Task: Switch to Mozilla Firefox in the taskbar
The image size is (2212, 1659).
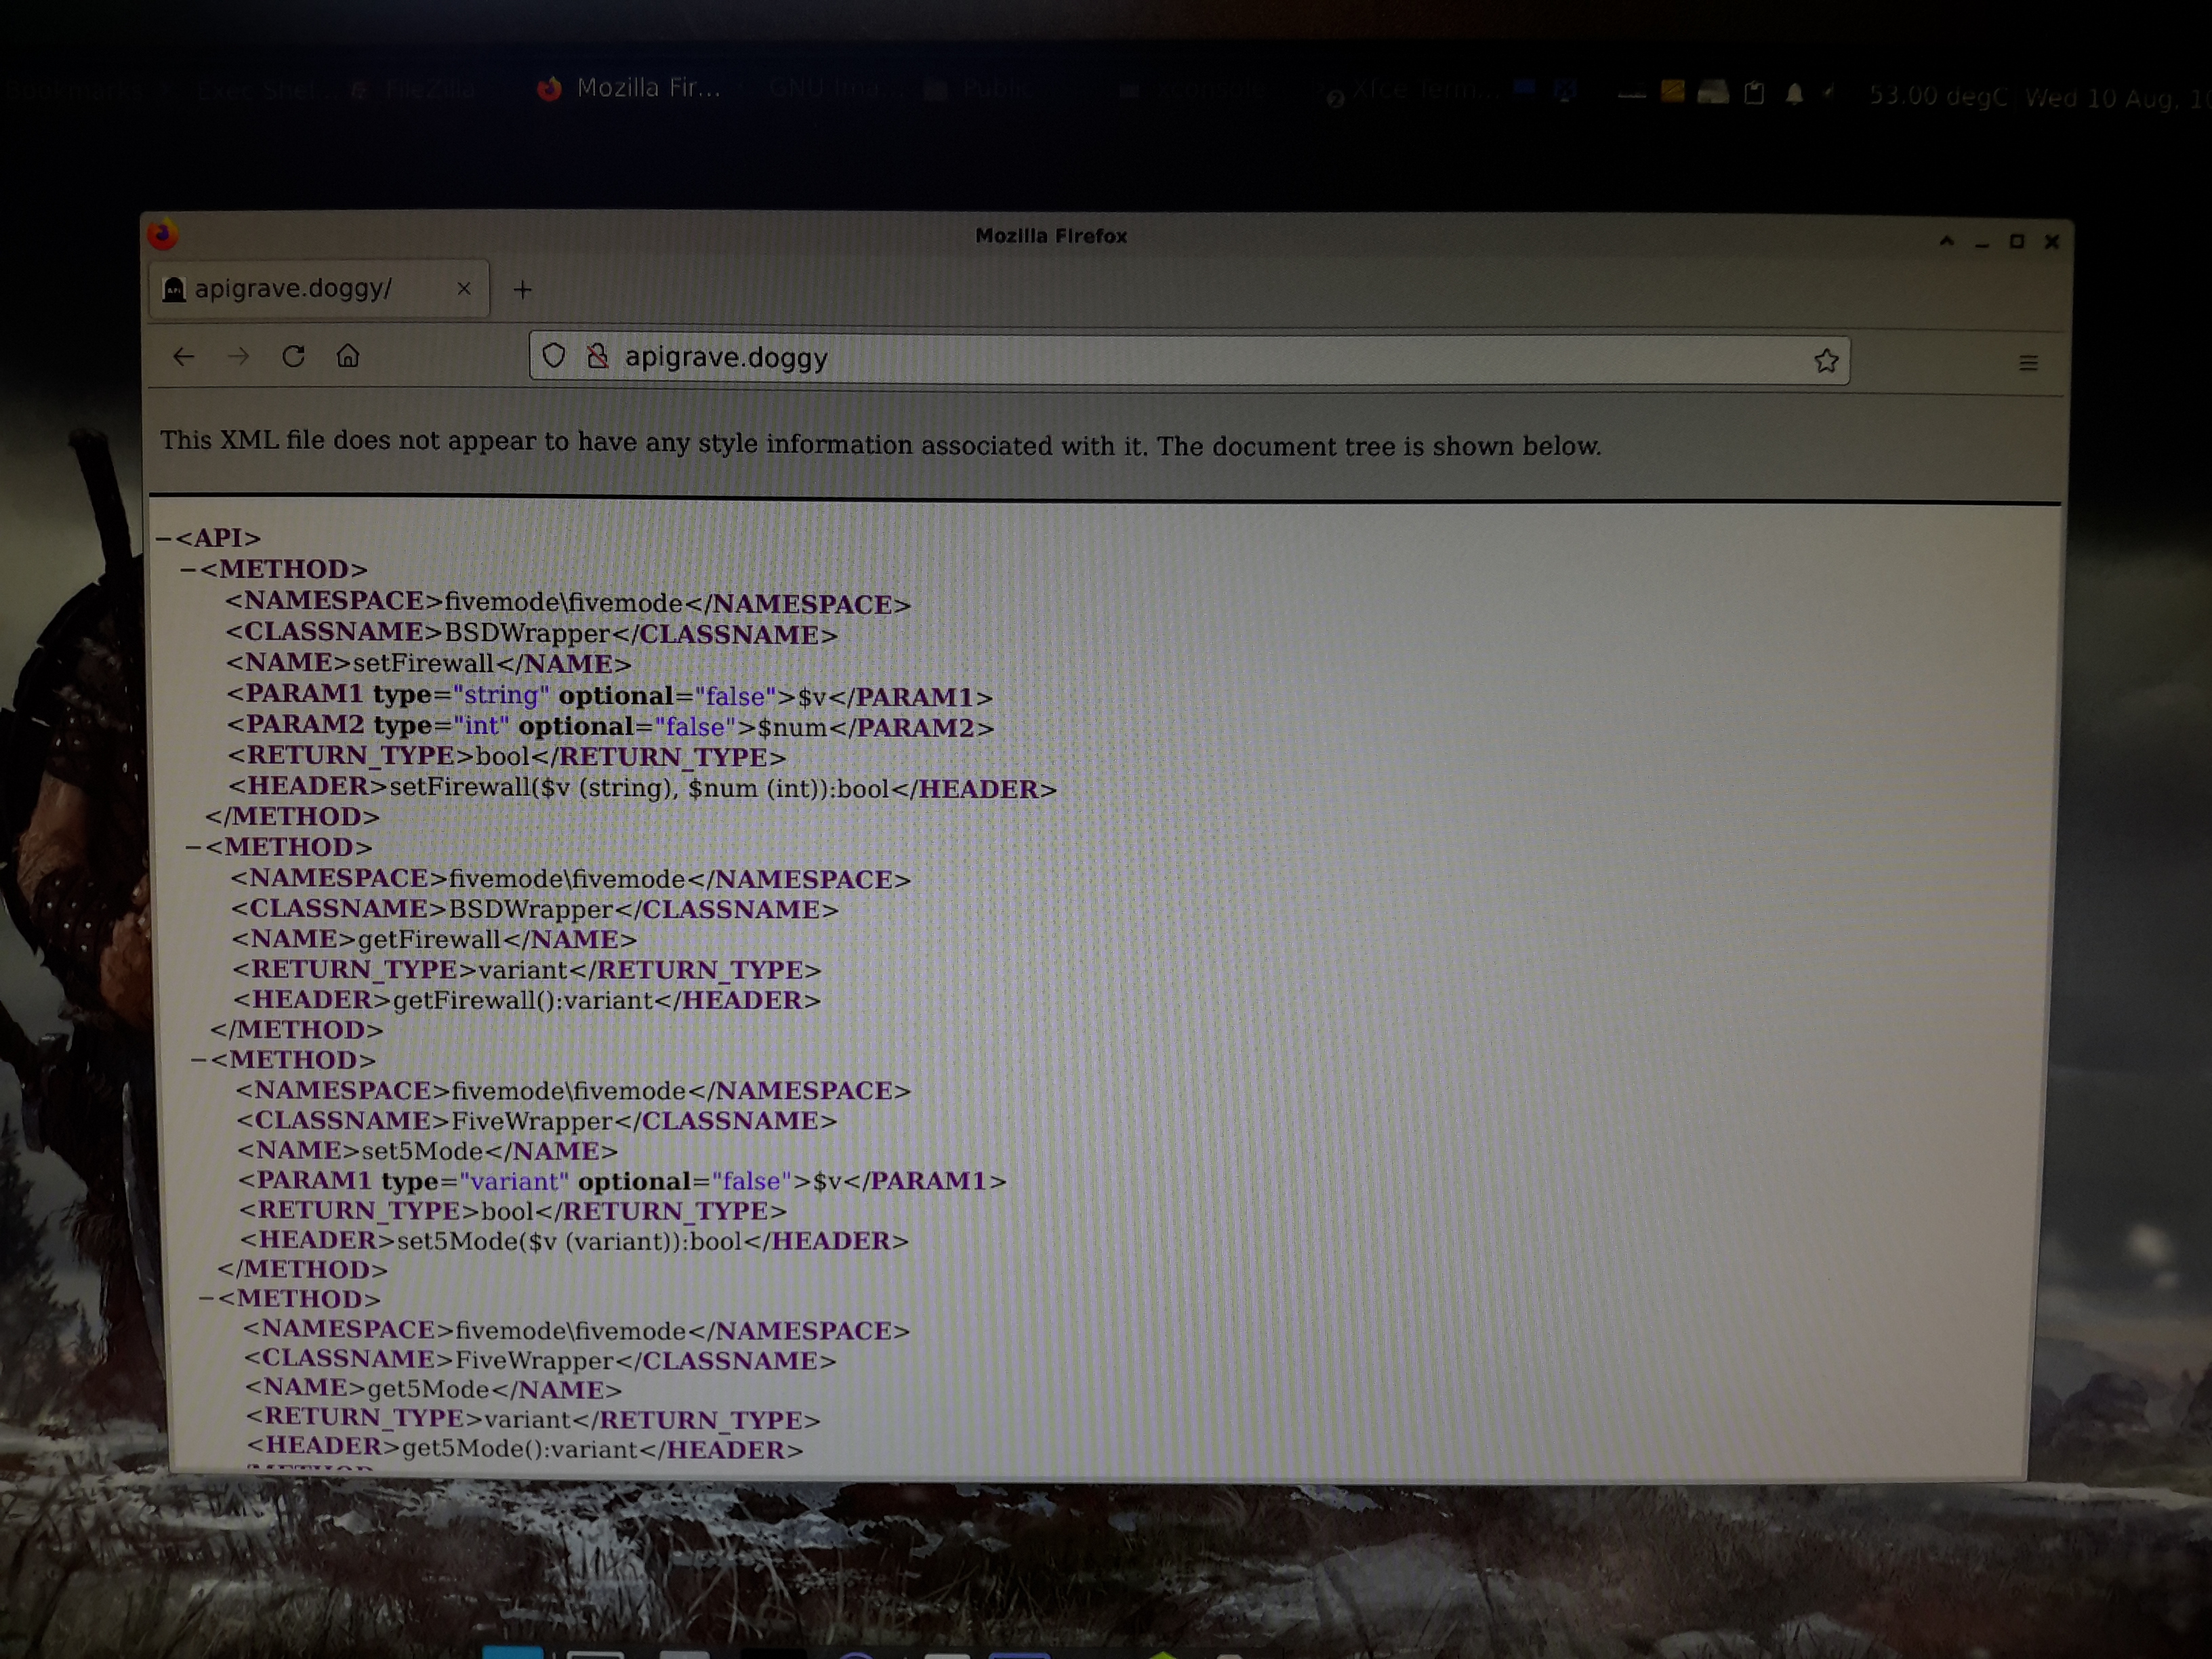Action: click(630, 88)
